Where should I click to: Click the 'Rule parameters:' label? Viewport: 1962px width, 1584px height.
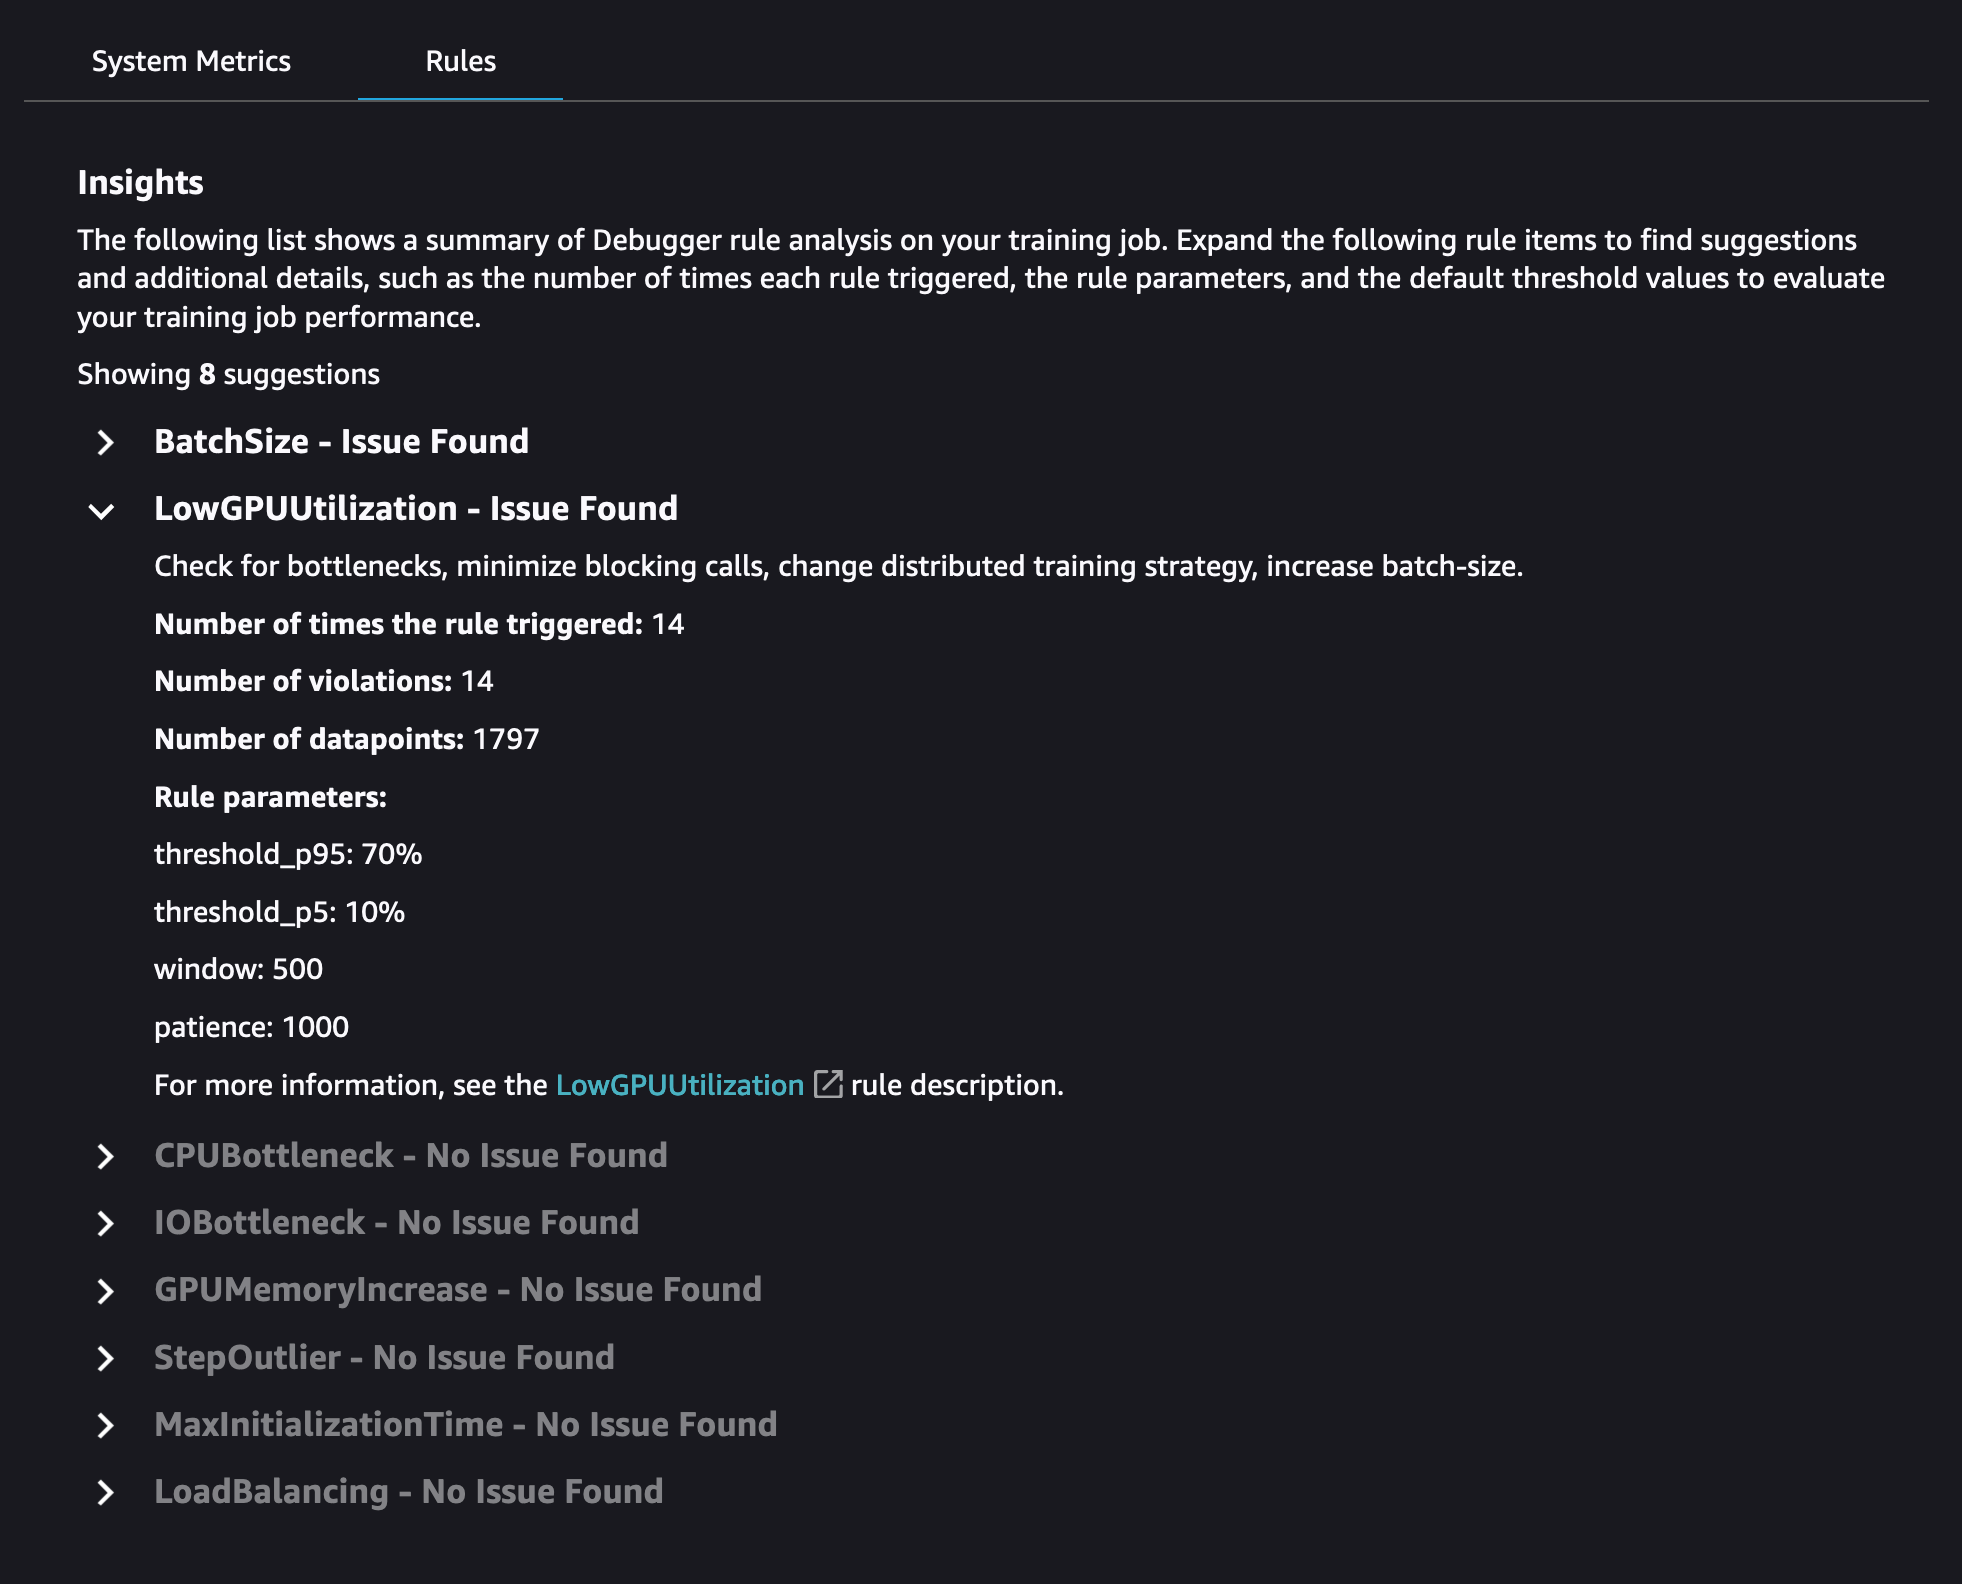click(270, 797)
